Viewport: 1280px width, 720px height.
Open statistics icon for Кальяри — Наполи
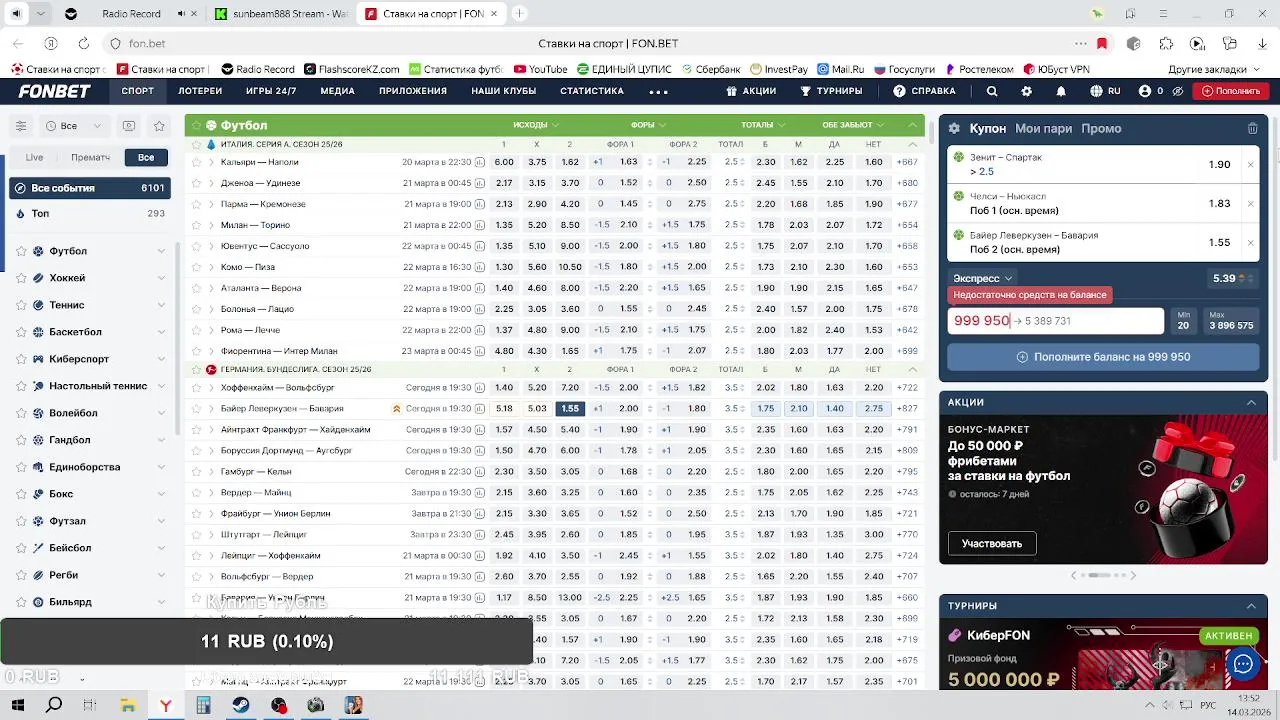[480, 162]
